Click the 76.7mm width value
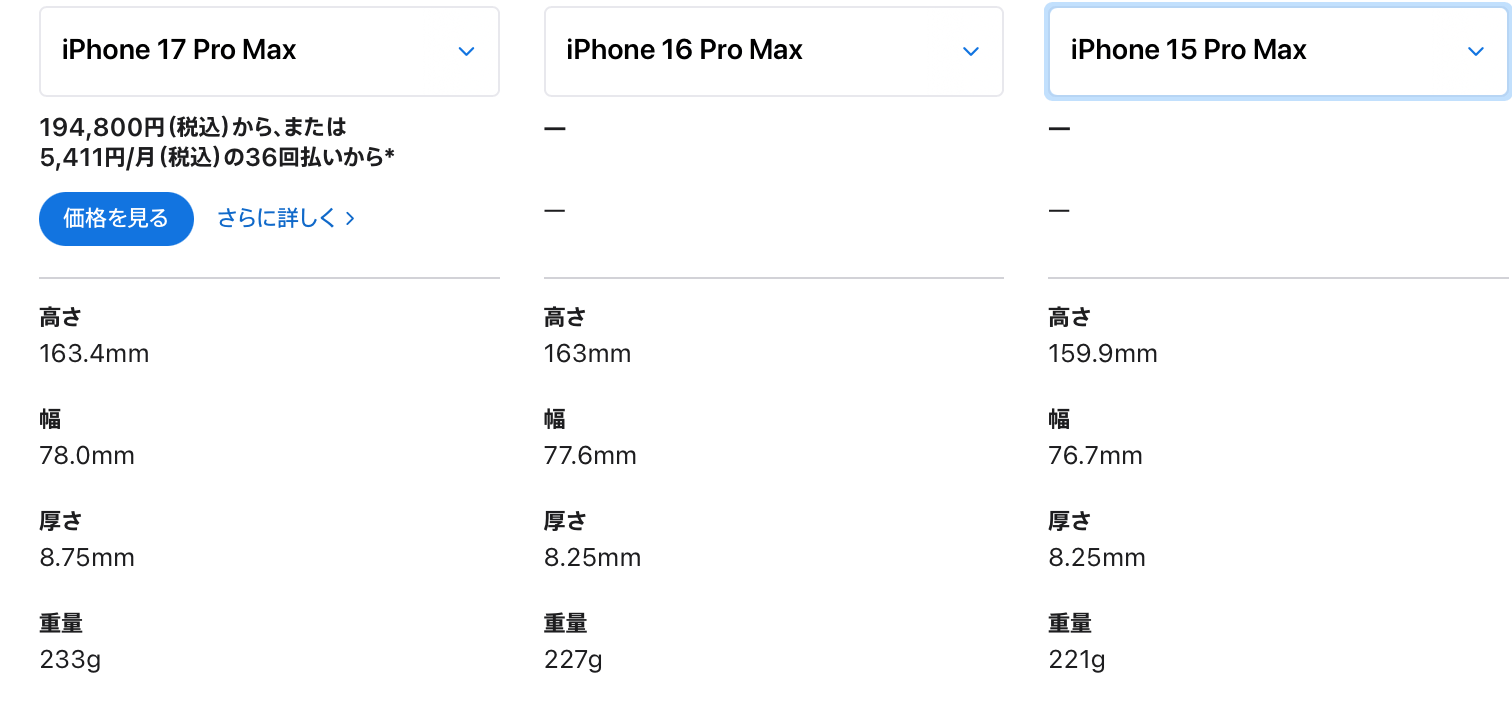The width and height of the screenshot is (1512, 716). click(x=1095, y=456)
